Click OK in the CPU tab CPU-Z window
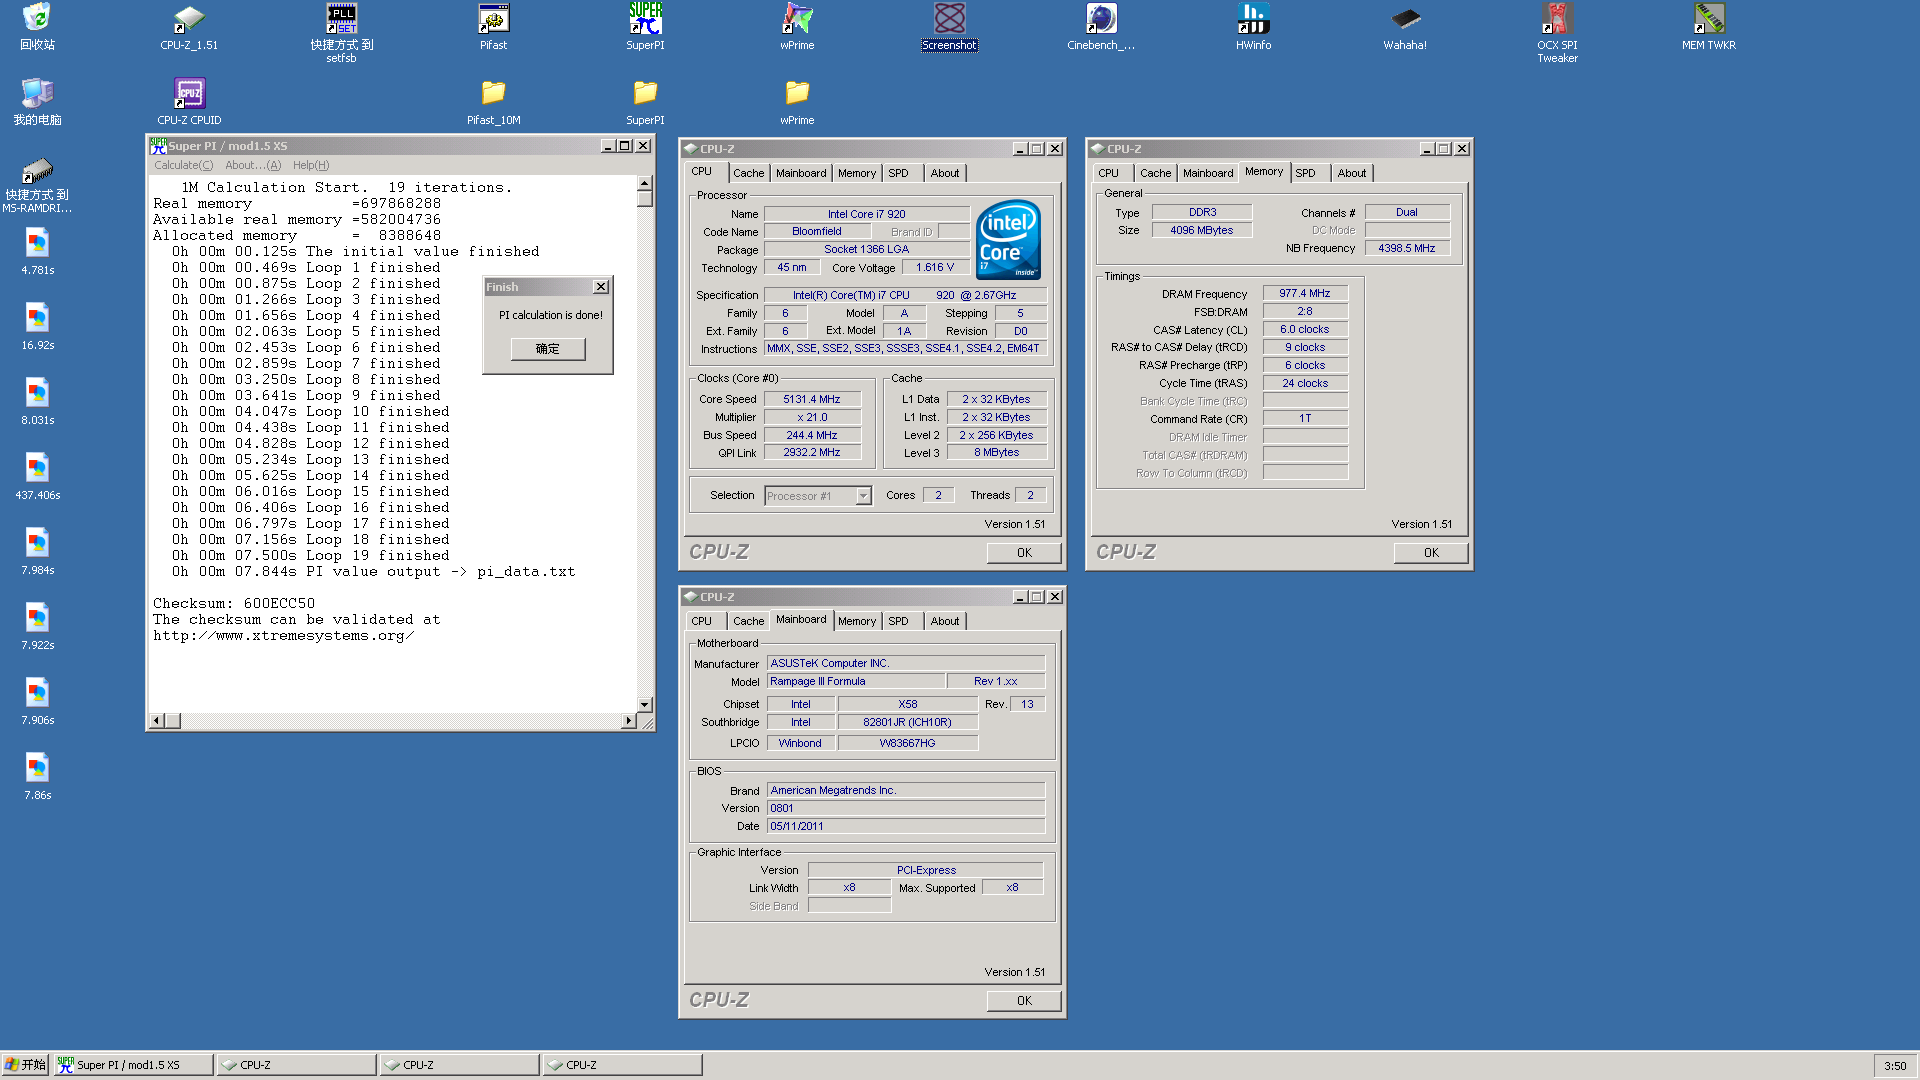The height and width of the screenshot is (1080, 1920). coord(1024,553)
